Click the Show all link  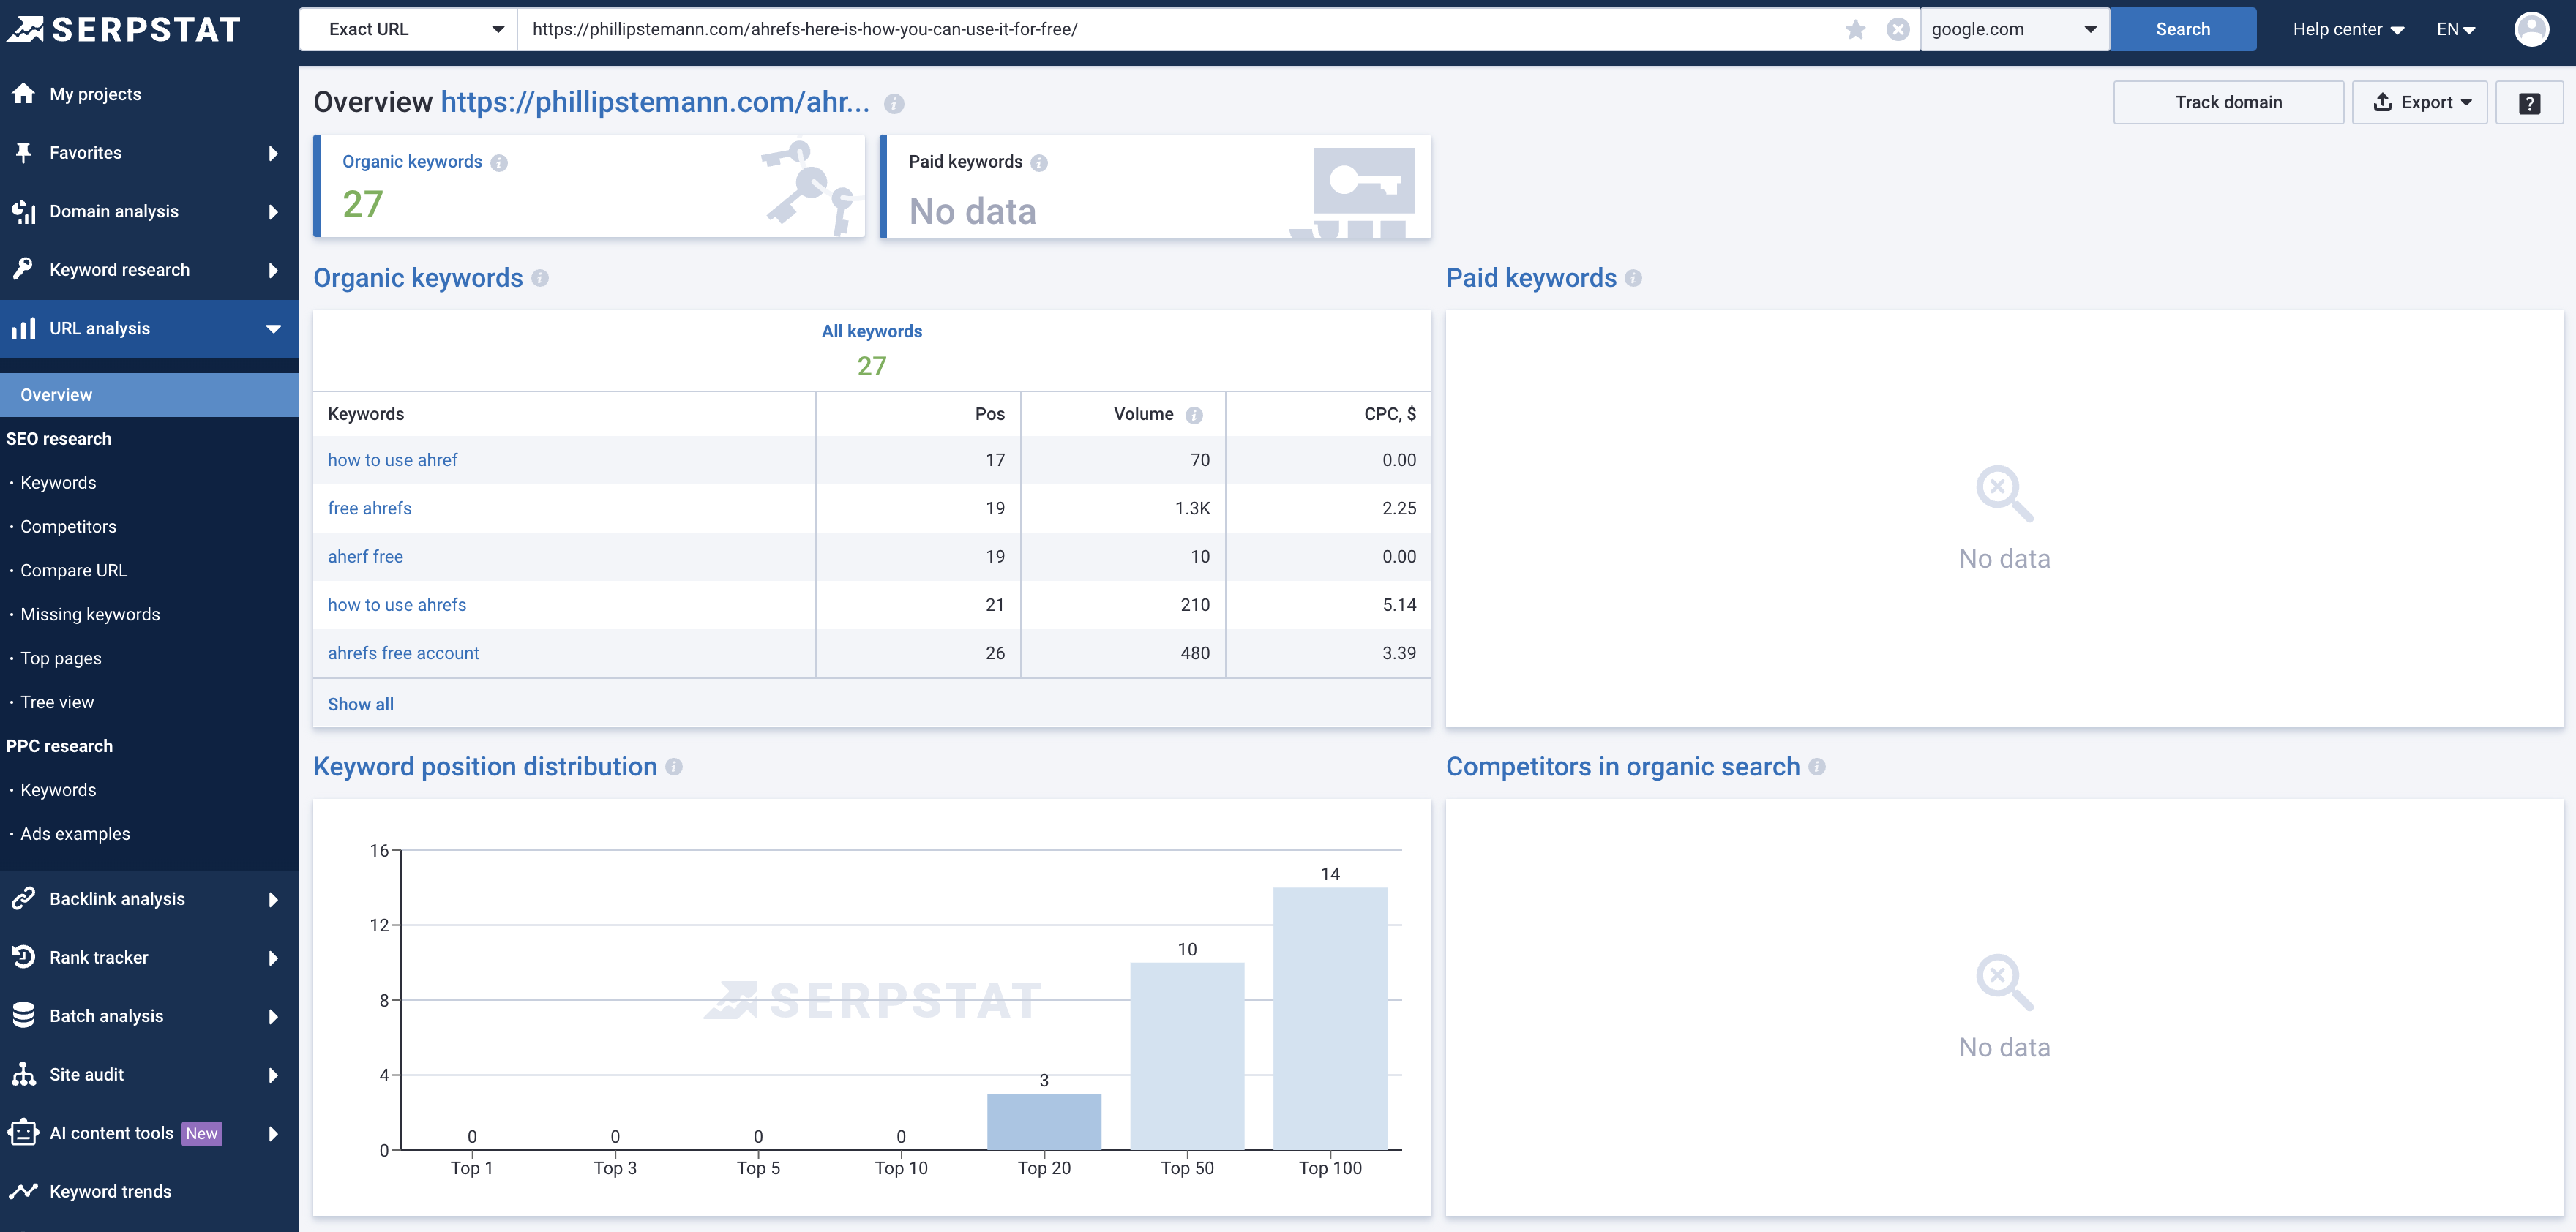pos(360,705)
